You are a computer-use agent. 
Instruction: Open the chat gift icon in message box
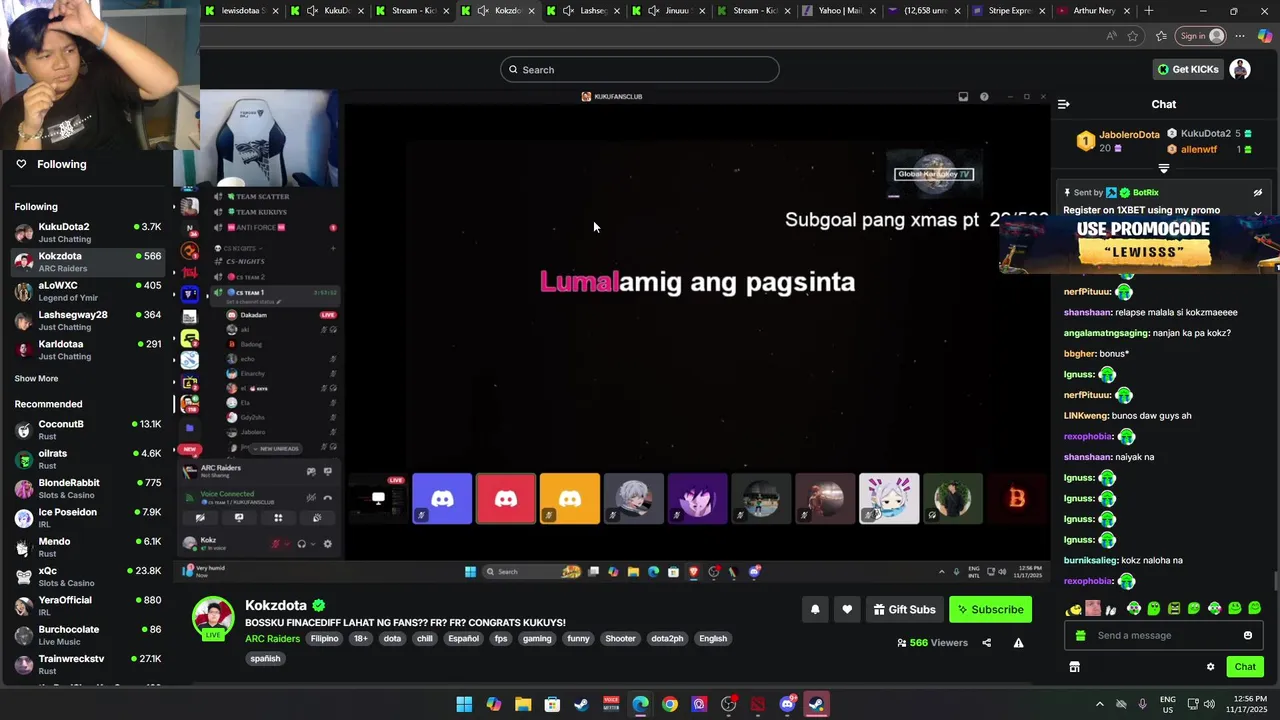1080,635
